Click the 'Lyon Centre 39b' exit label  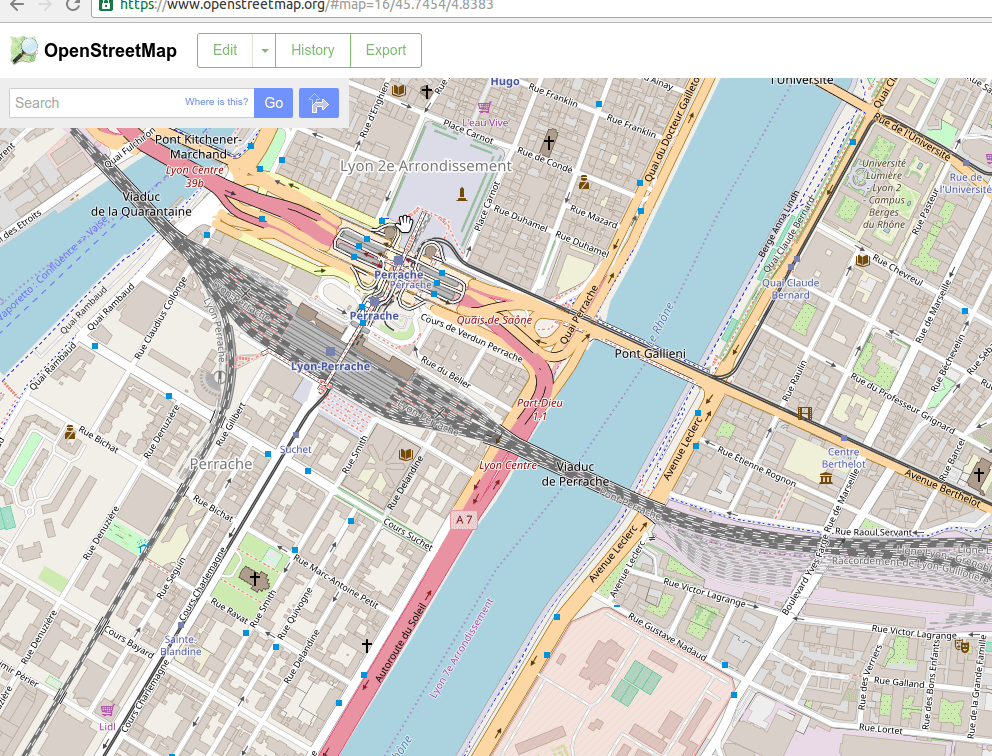(x=195, y=177)
